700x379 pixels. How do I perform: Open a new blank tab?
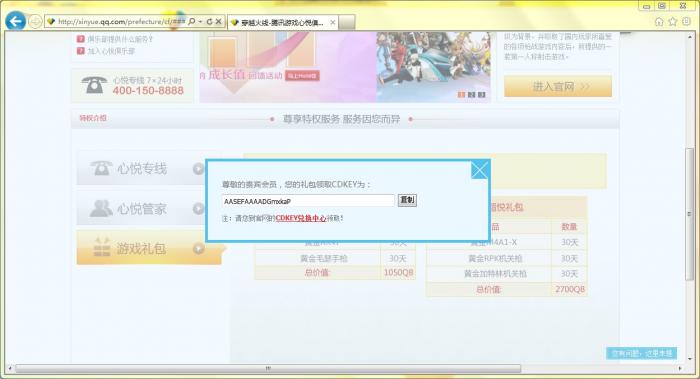tap(347, 22)
